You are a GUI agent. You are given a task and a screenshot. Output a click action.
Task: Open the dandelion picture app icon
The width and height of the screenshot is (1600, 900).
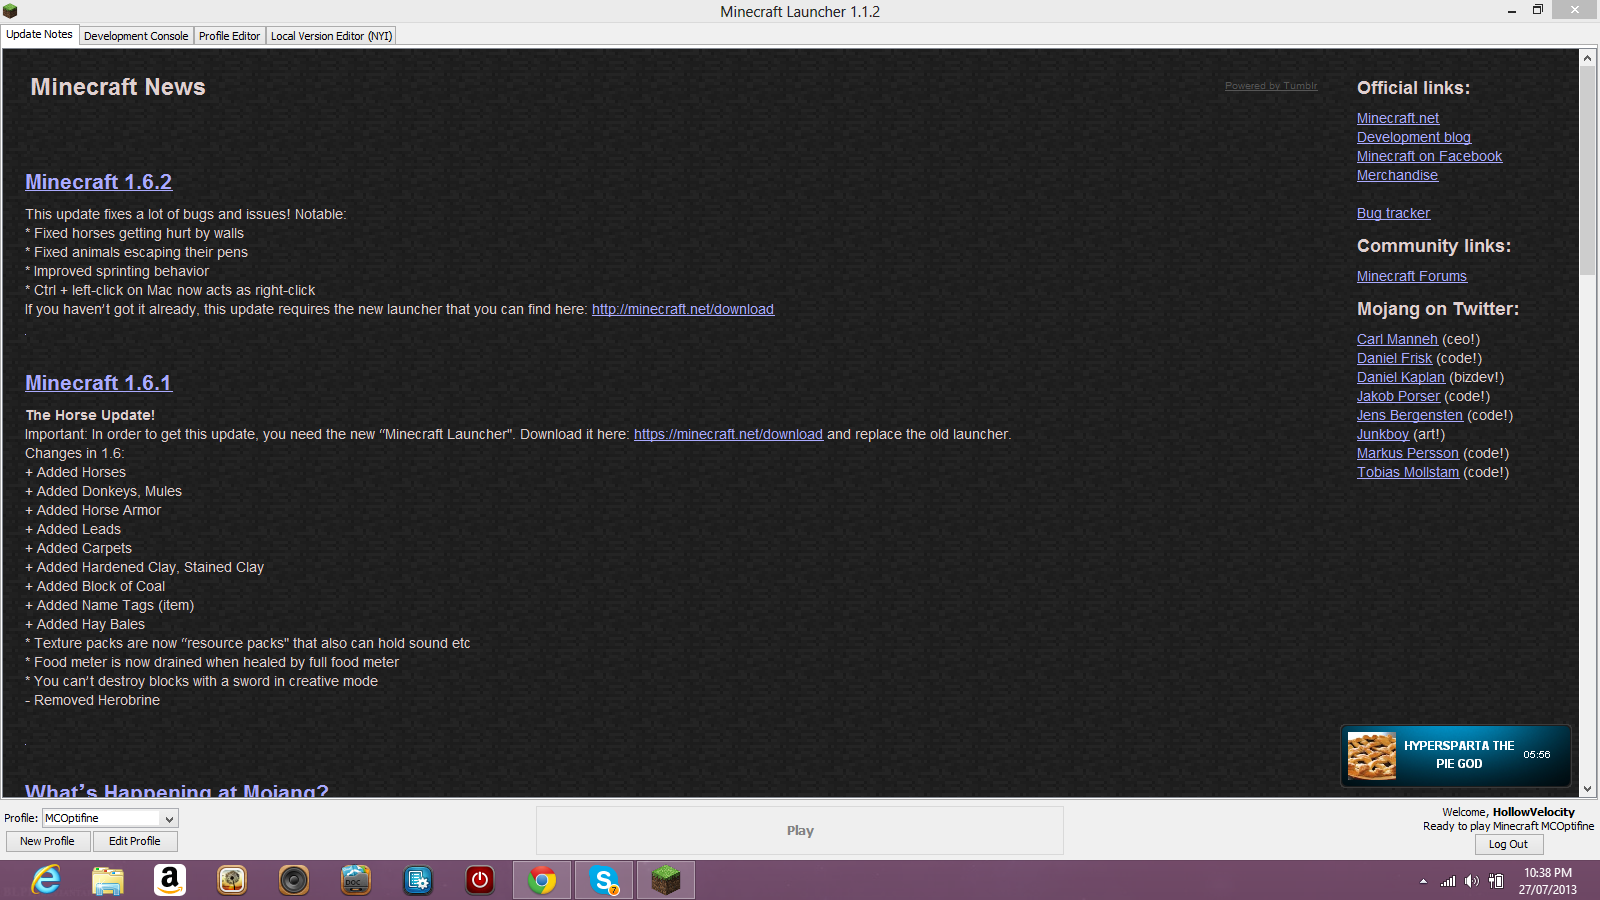pos(232,880)
